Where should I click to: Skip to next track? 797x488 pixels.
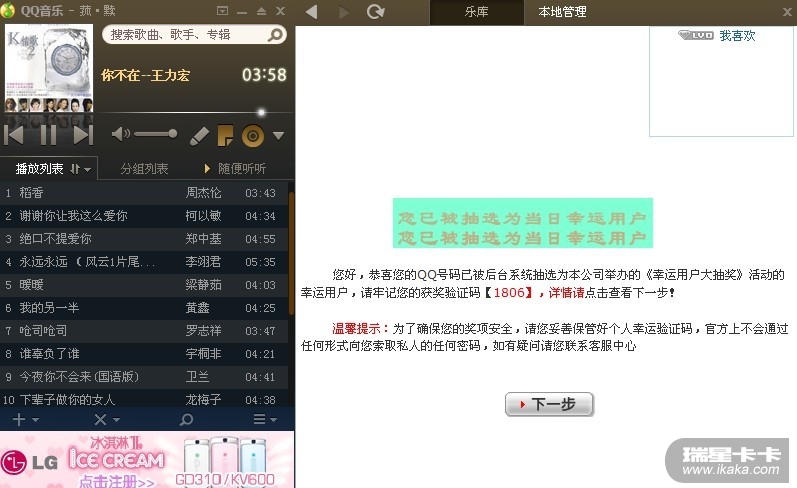83,135
